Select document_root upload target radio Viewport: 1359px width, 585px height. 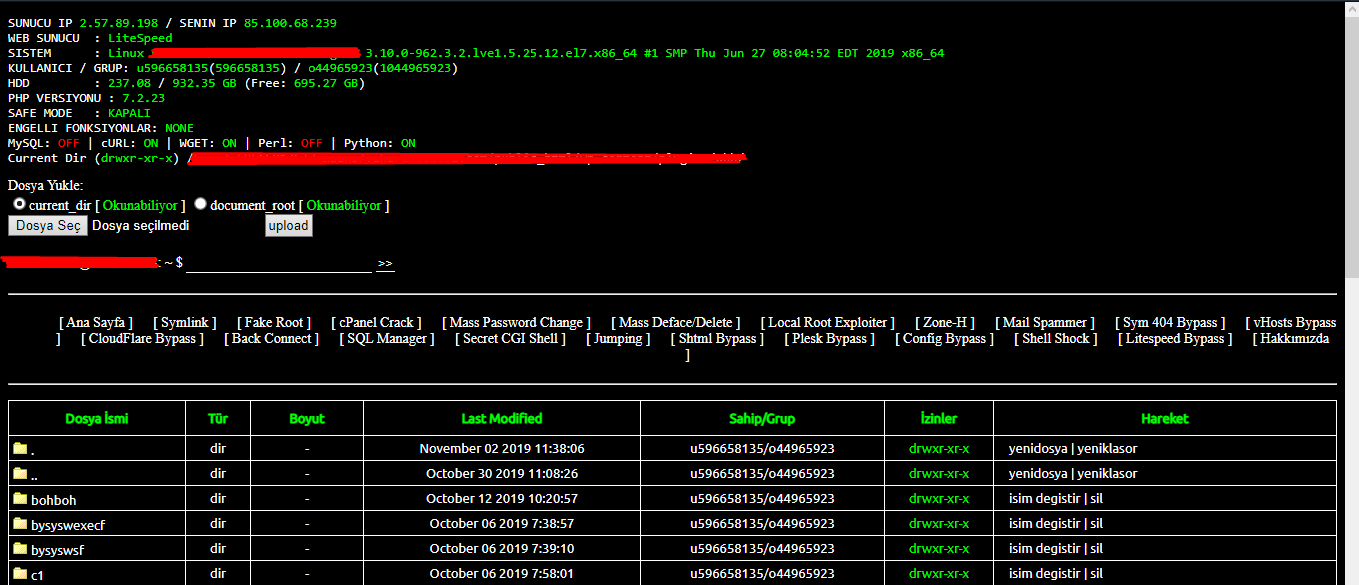[x=200, y=204]
